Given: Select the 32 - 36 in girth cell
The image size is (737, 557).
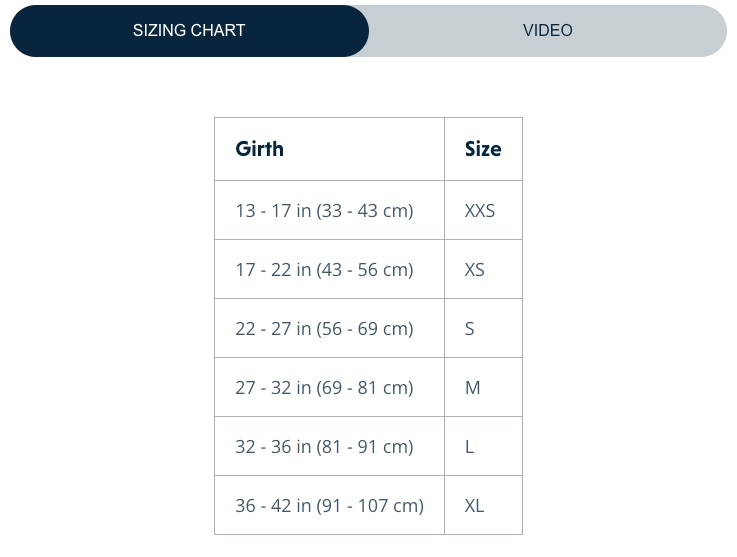Looking at the screenshot, I should point(329,446).
